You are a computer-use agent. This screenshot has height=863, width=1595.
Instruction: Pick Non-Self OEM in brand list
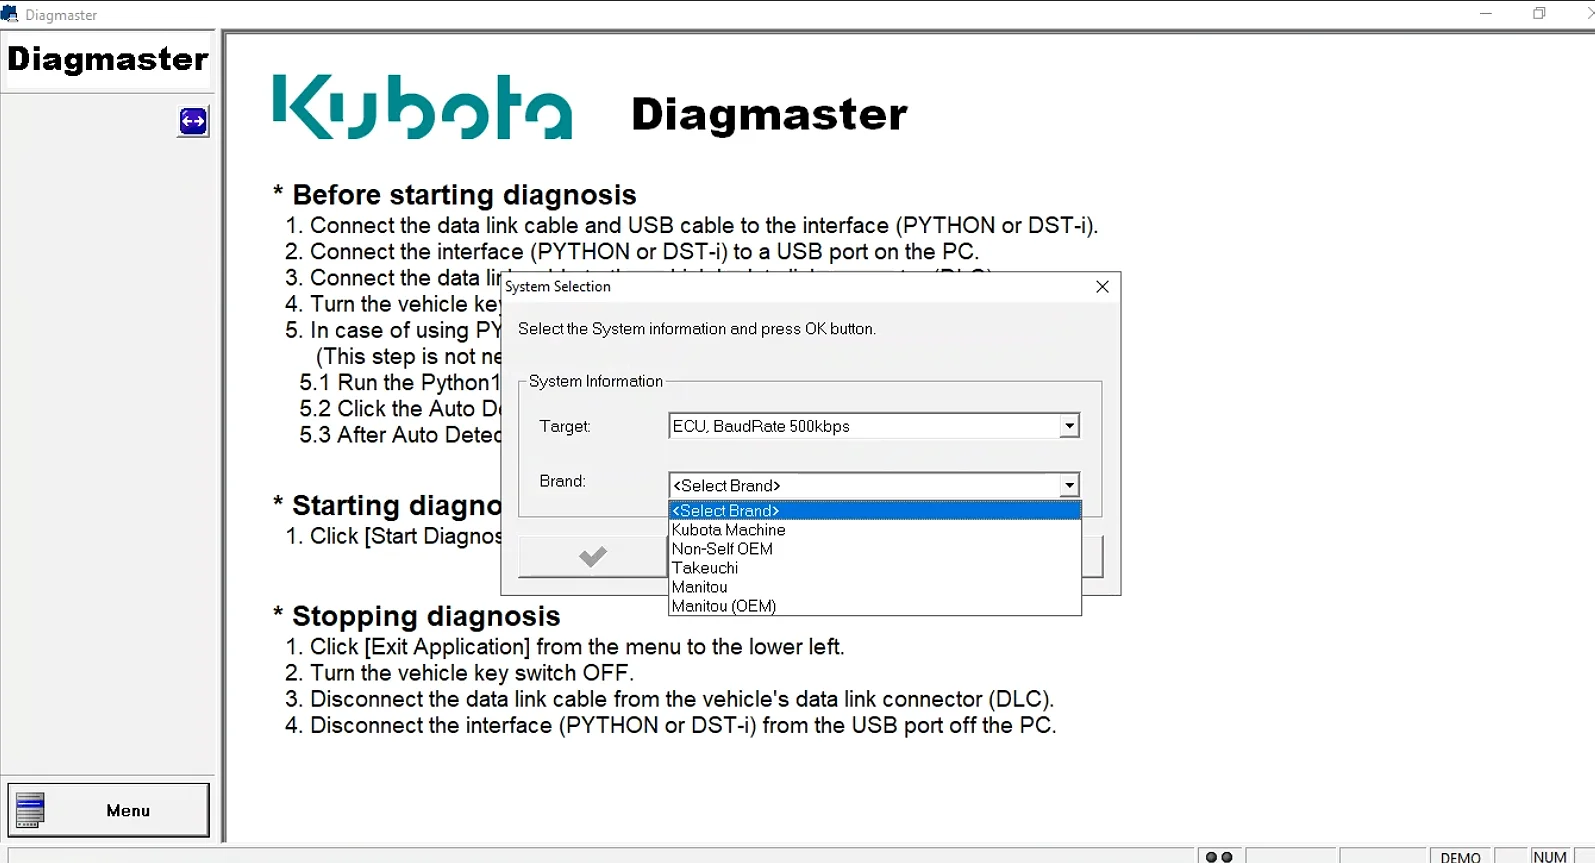tap(875, 549)
